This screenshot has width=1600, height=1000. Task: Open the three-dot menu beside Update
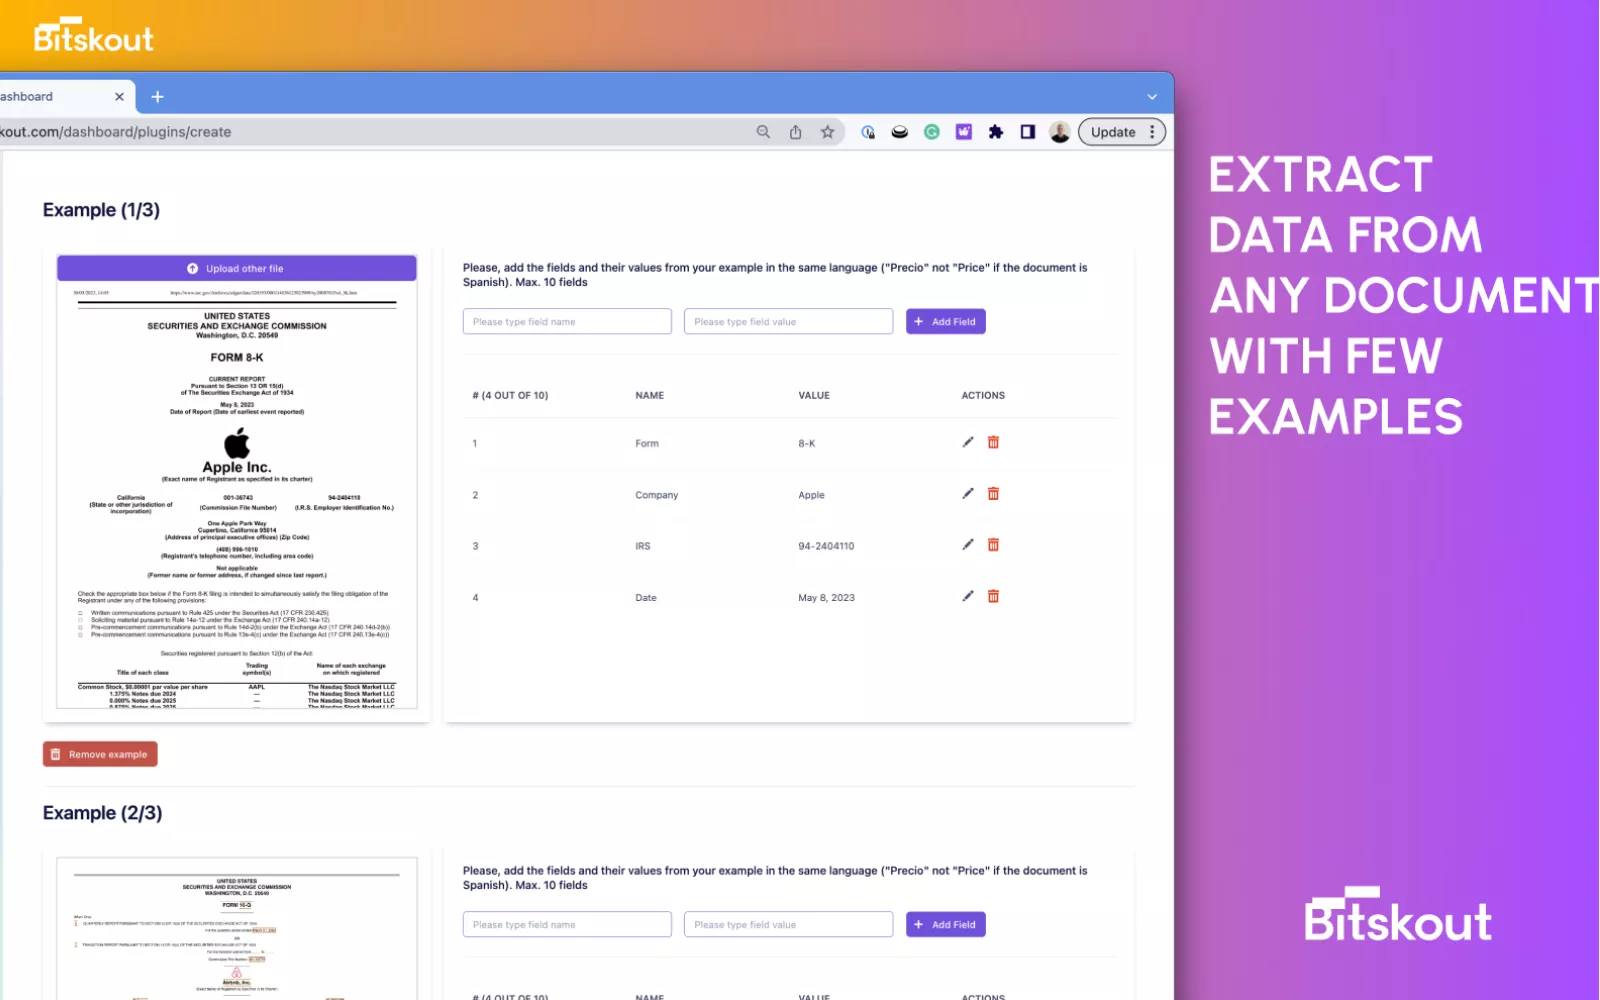point(1152,132)
